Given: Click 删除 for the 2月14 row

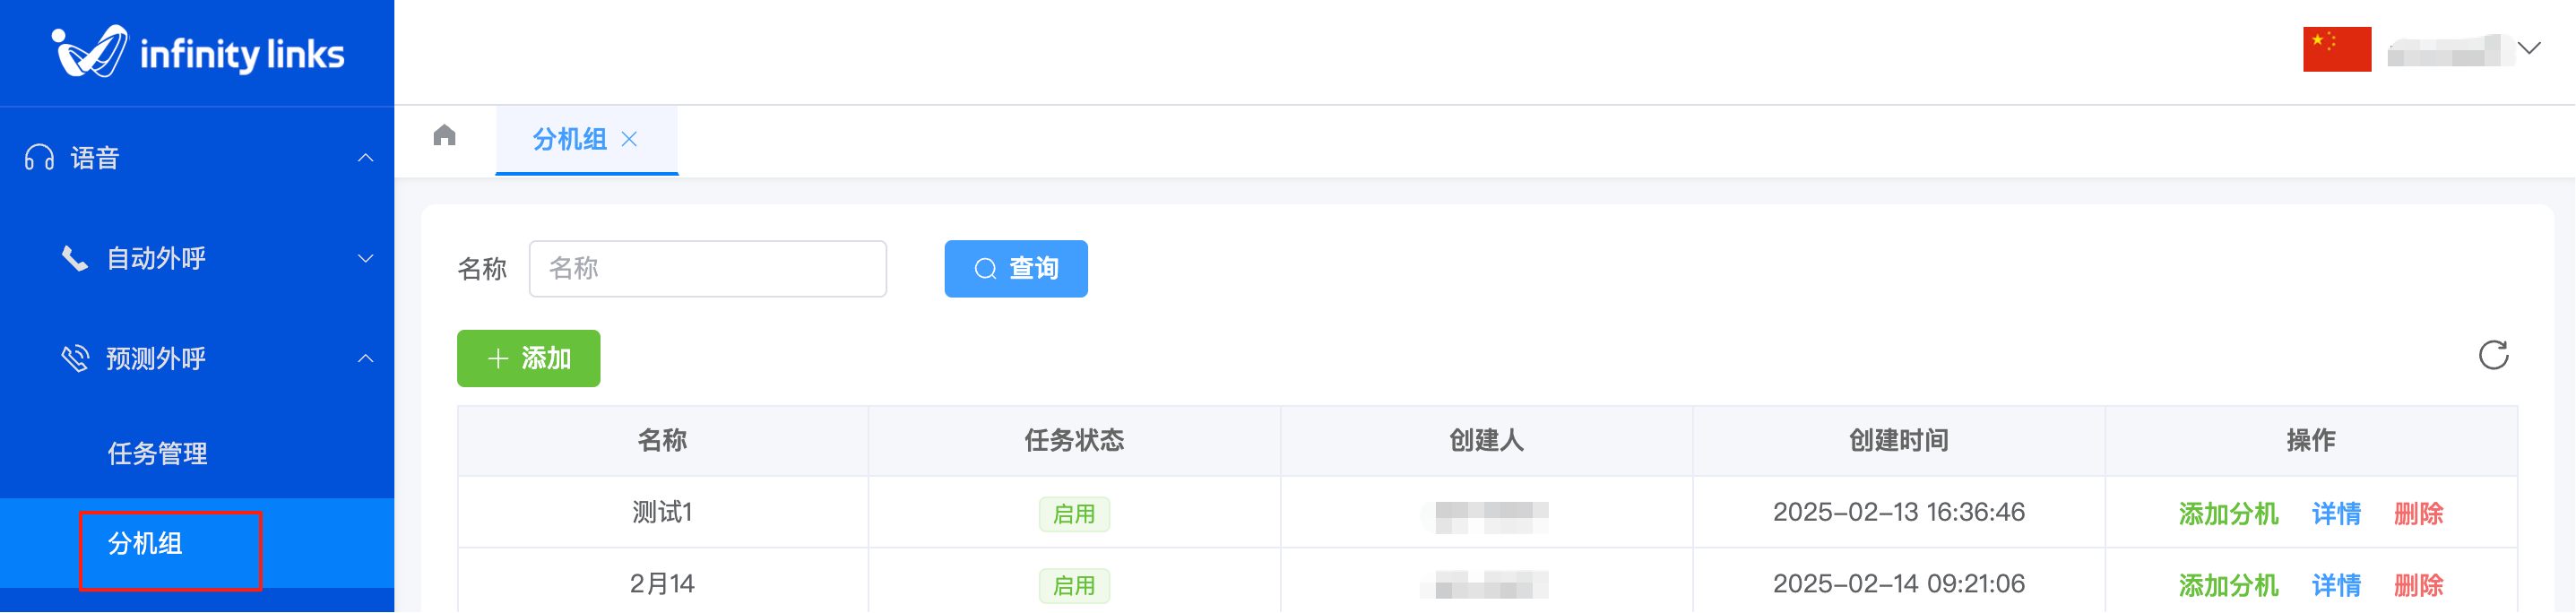Looking at the screenshot, I should [x=2418, y=586].
